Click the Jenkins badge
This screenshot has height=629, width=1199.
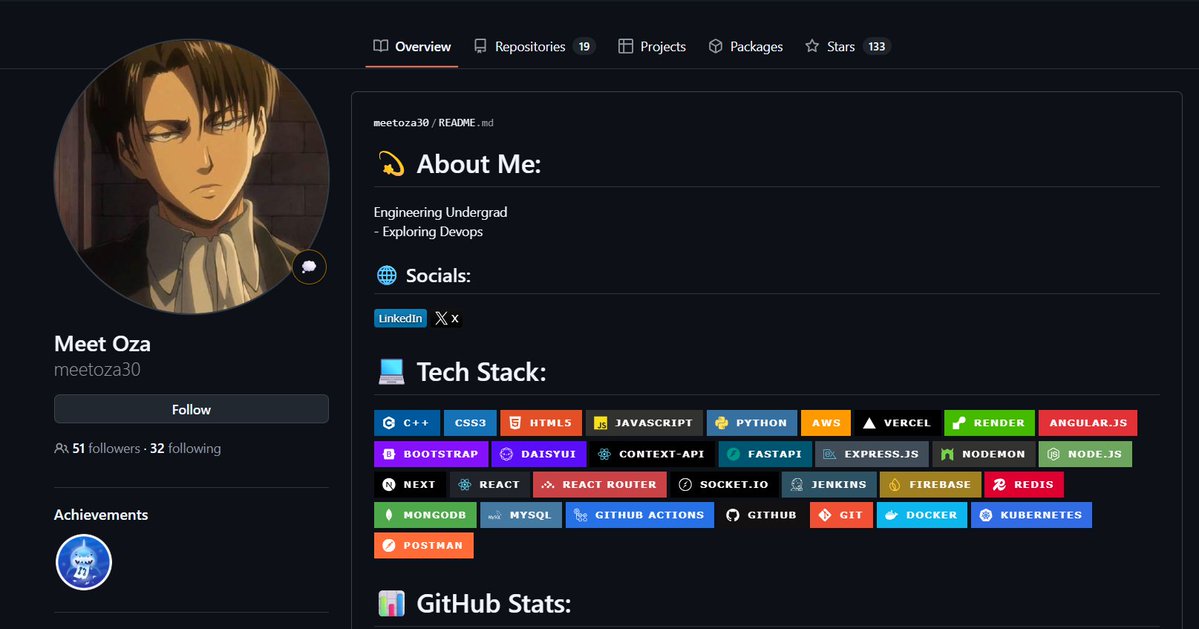(x=829, y=485)
